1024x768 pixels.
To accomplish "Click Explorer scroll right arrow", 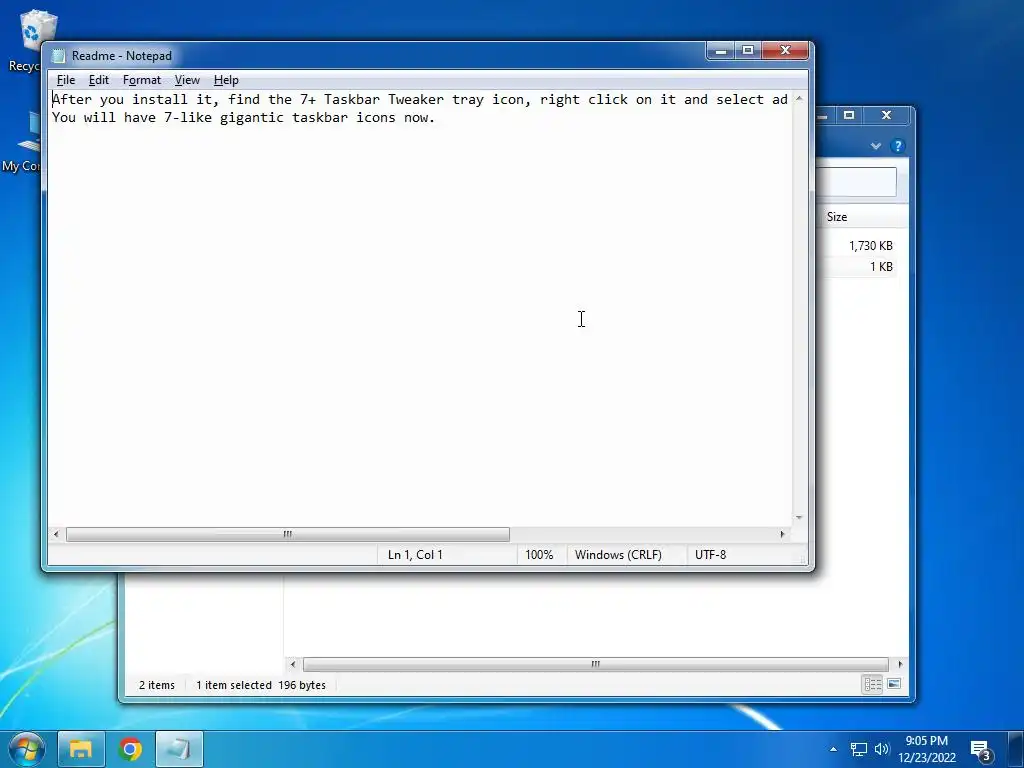I will [x=901, y=664].
